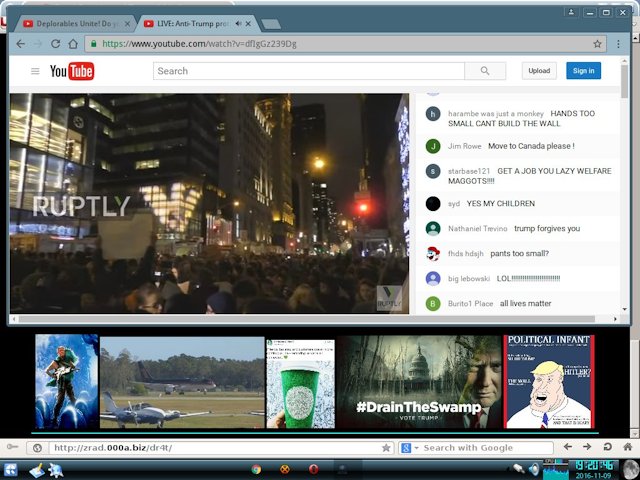640x480 pixels.
Task: Open the volume speaker tray icon
Action: point(534,469)
